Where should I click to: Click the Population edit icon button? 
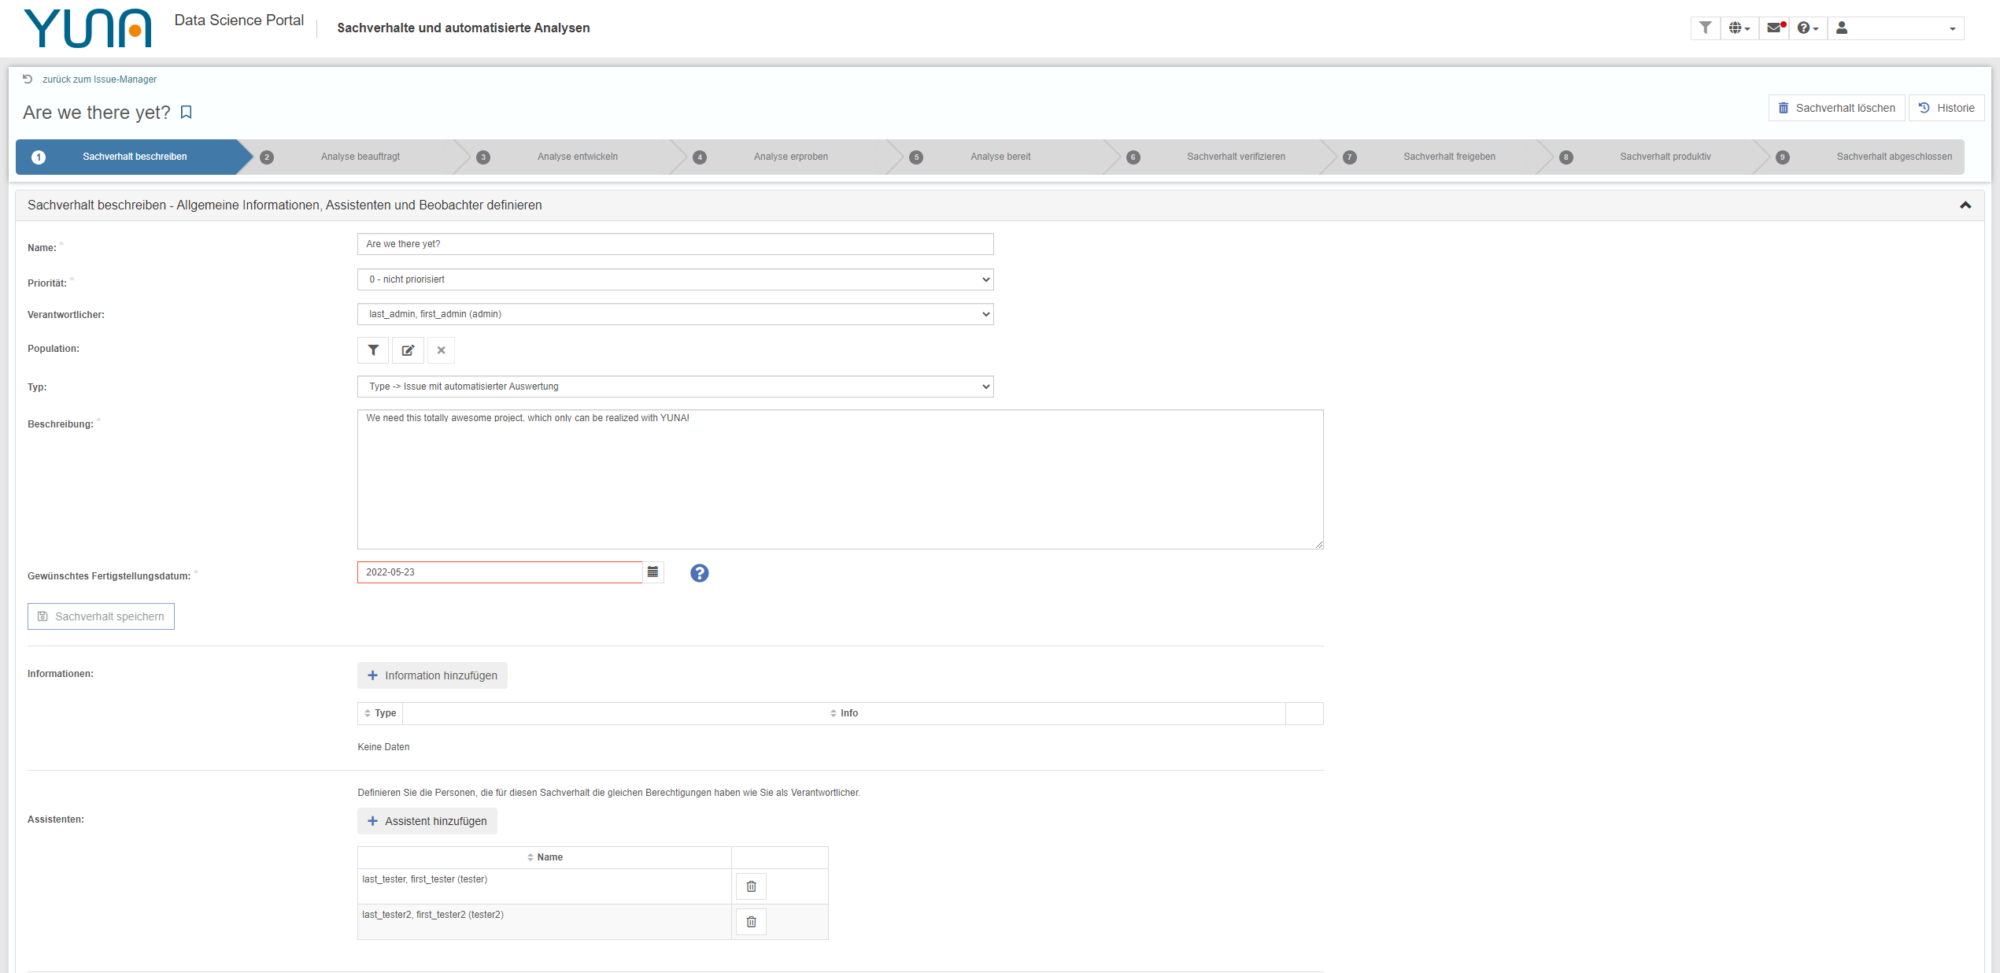(x=407, y=350)
